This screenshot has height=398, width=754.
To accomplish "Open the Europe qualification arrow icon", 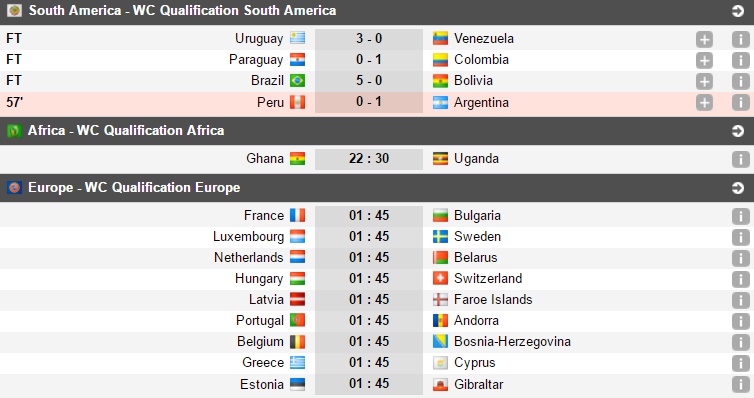I will pos(738,188).
